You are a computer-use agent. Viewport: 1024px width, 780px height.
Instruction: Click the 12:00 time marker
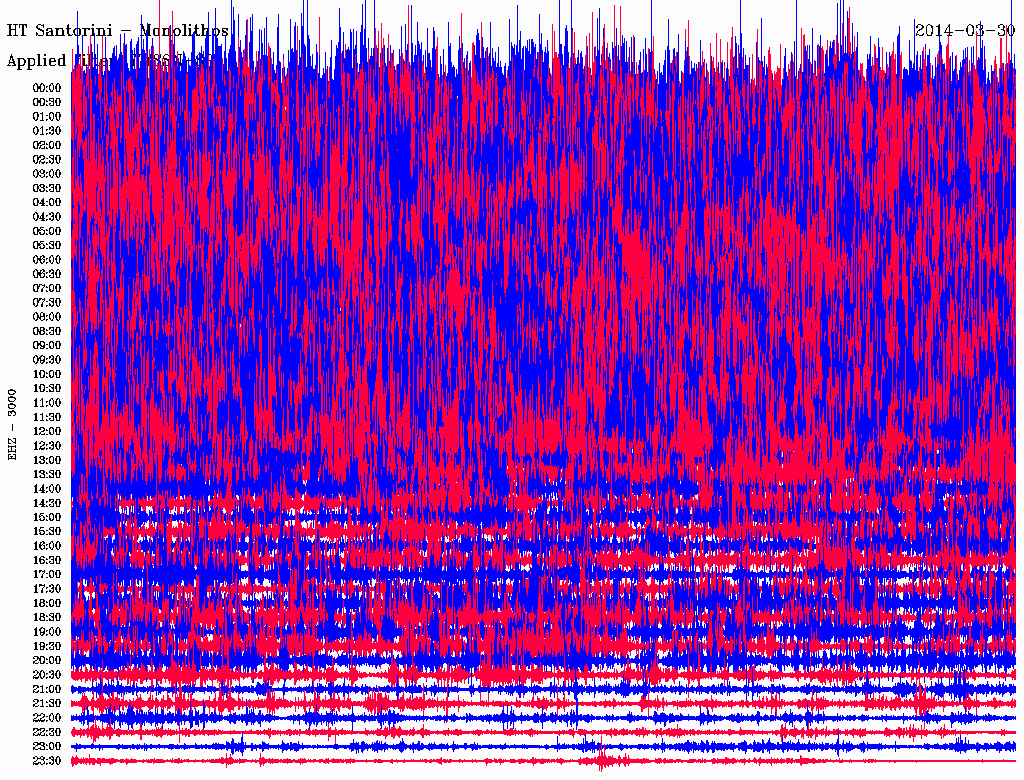point(47,432)
